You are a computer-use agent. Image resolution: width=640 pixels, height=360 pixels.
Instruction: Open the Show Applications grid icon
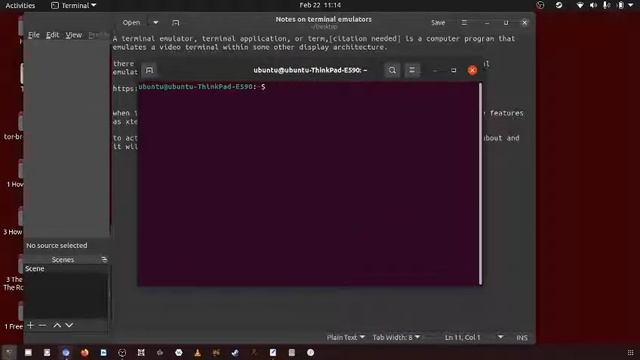tap(631, 353)
